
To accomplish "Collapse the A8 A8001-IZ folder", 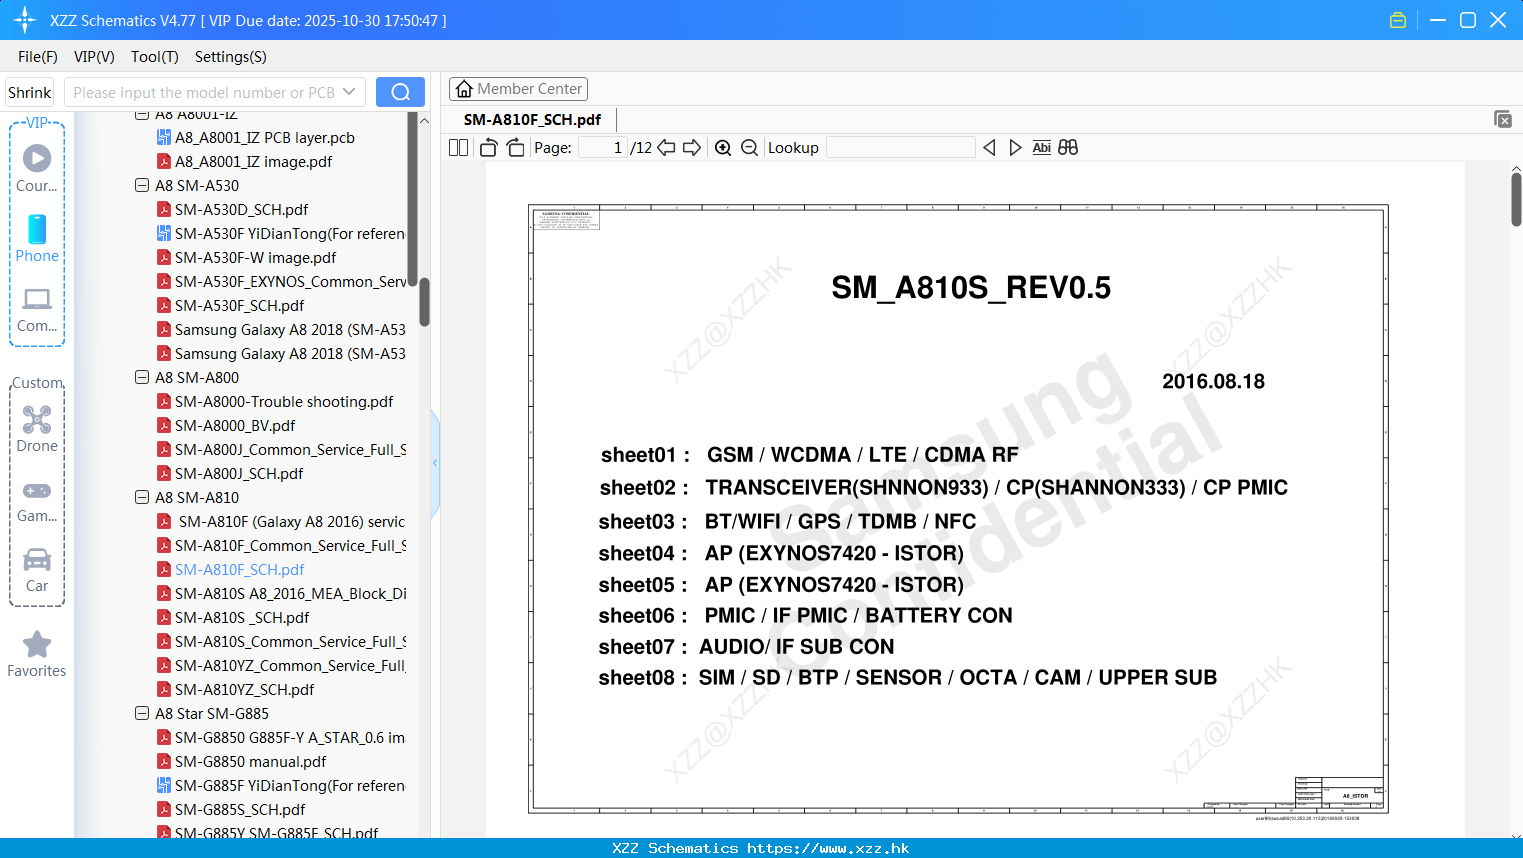I will [x=142, y=115].
